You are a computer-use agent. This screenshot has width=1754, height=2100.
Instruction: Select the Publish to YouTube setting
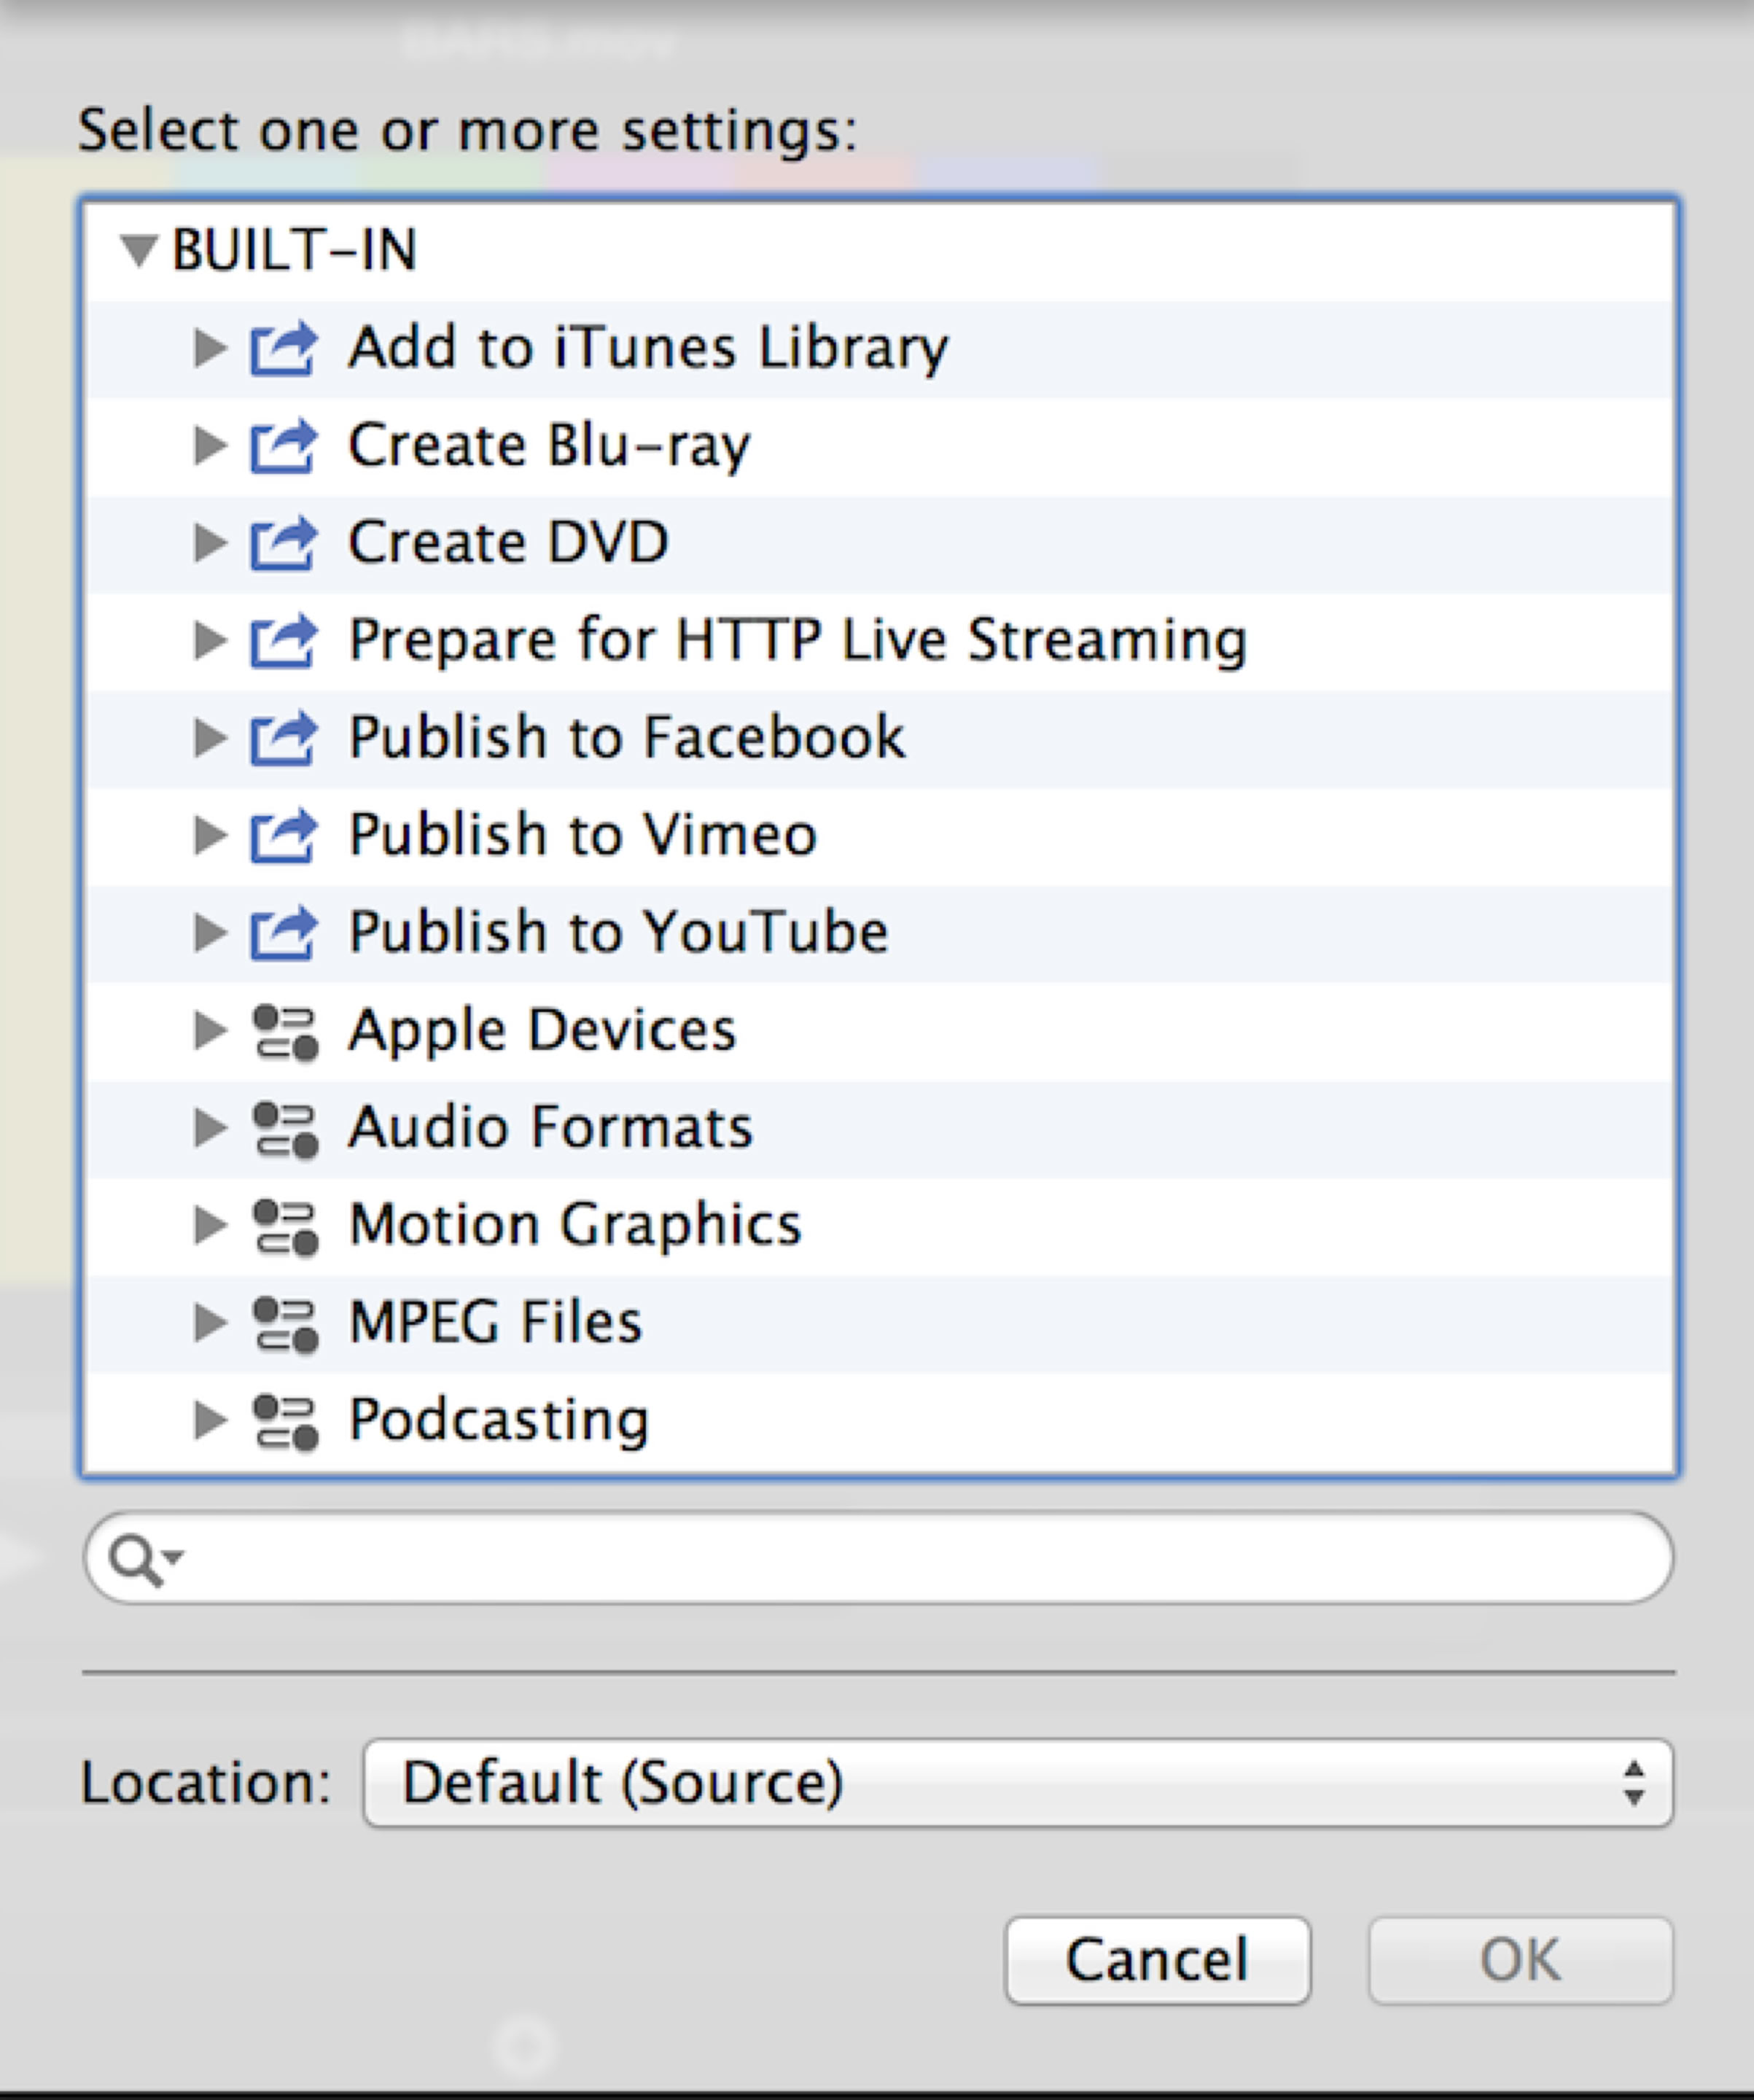pos(618,932)
